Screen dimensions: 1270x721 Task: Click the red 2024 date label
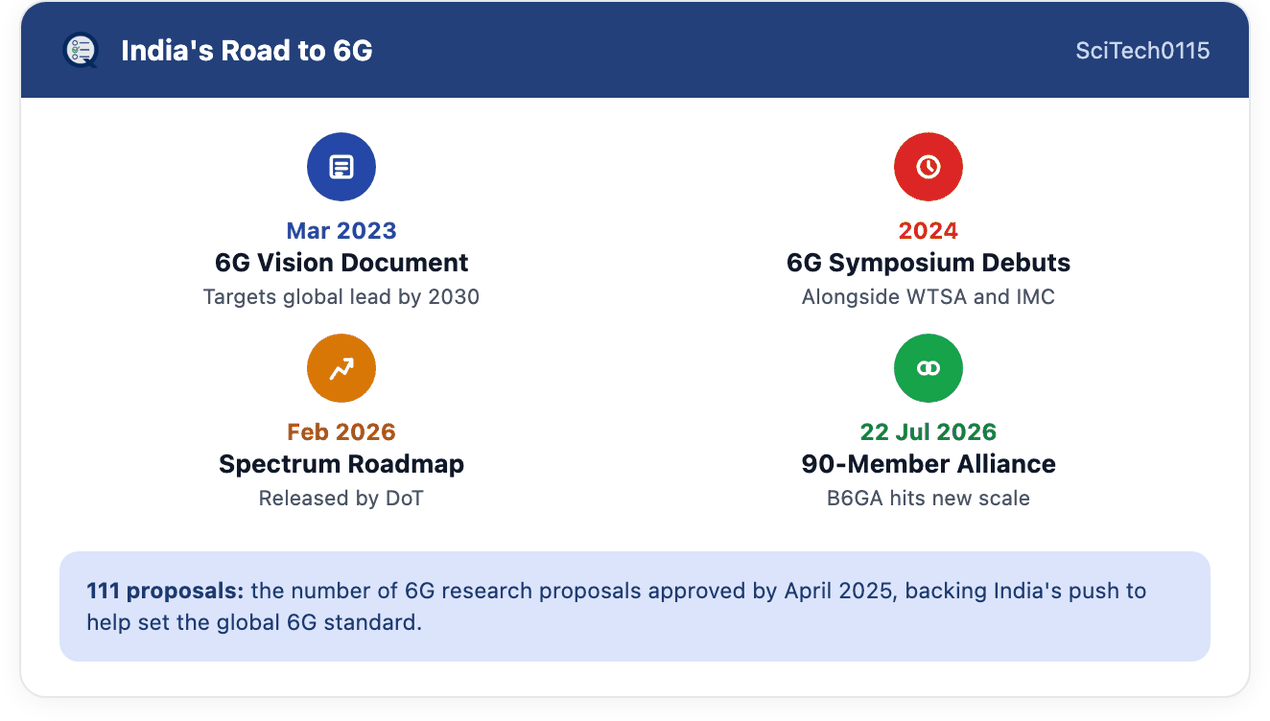coord(928,231)
